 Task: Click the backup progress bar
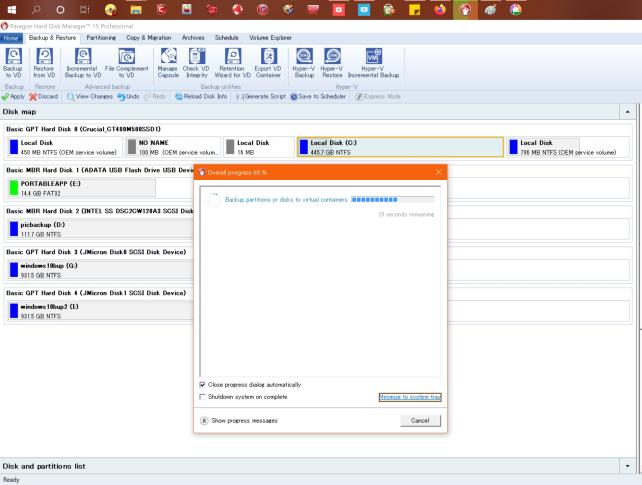[392, 200]
